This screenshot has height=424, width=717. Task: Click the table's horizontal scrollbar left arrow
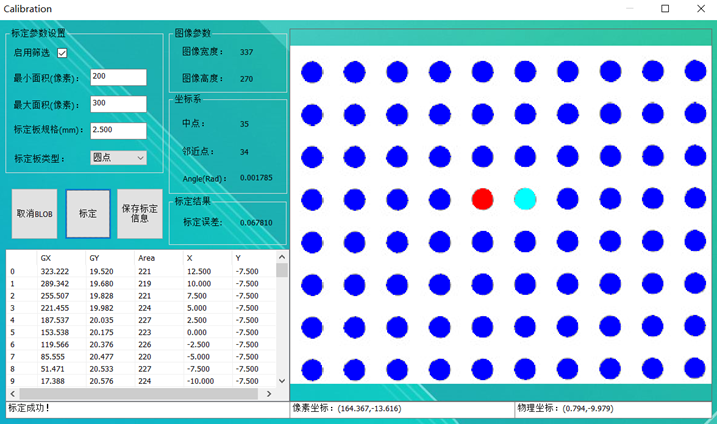pos(12,394)
